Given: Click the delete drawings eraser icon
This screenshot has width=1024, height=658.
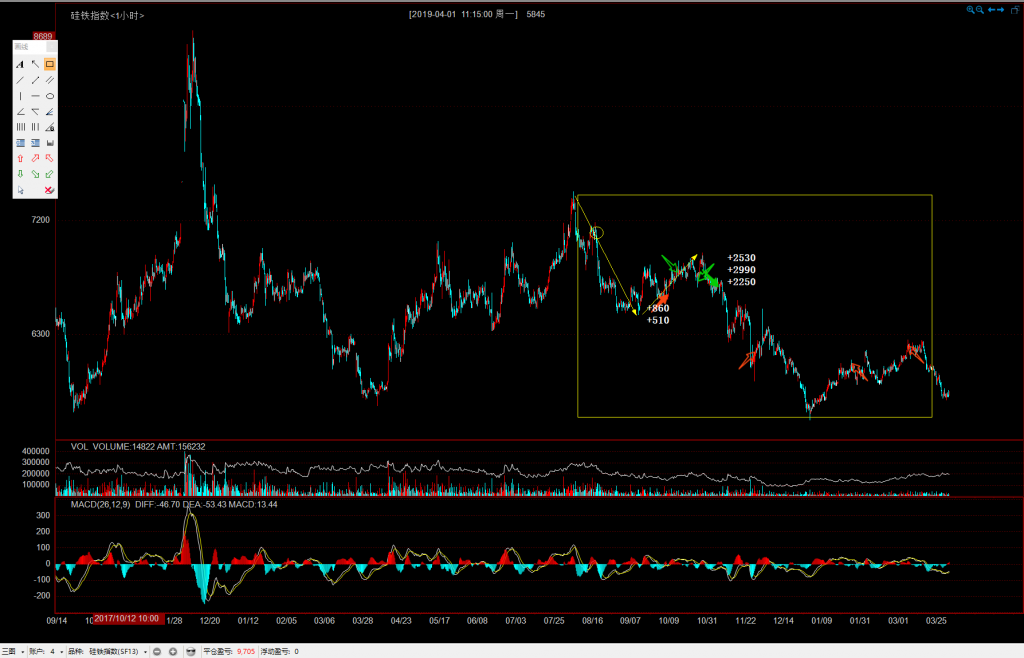Looking at the screenshot, I should [50, 190].
